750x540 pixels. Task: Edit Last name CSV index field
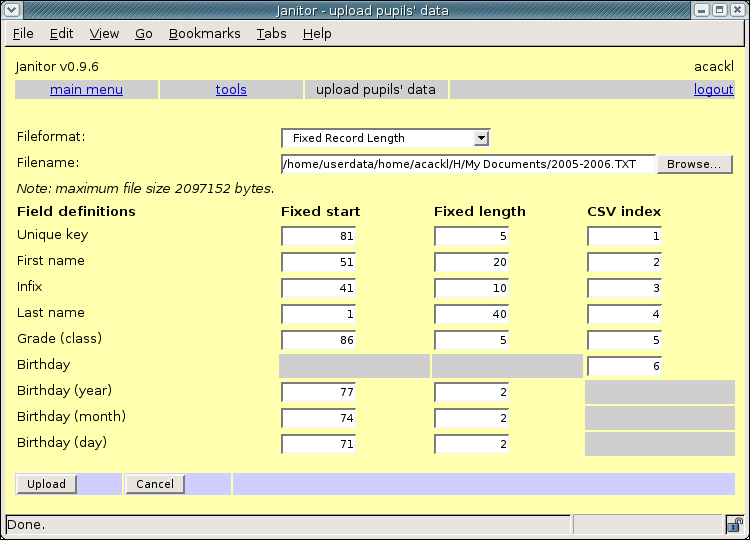coord(625,314)
